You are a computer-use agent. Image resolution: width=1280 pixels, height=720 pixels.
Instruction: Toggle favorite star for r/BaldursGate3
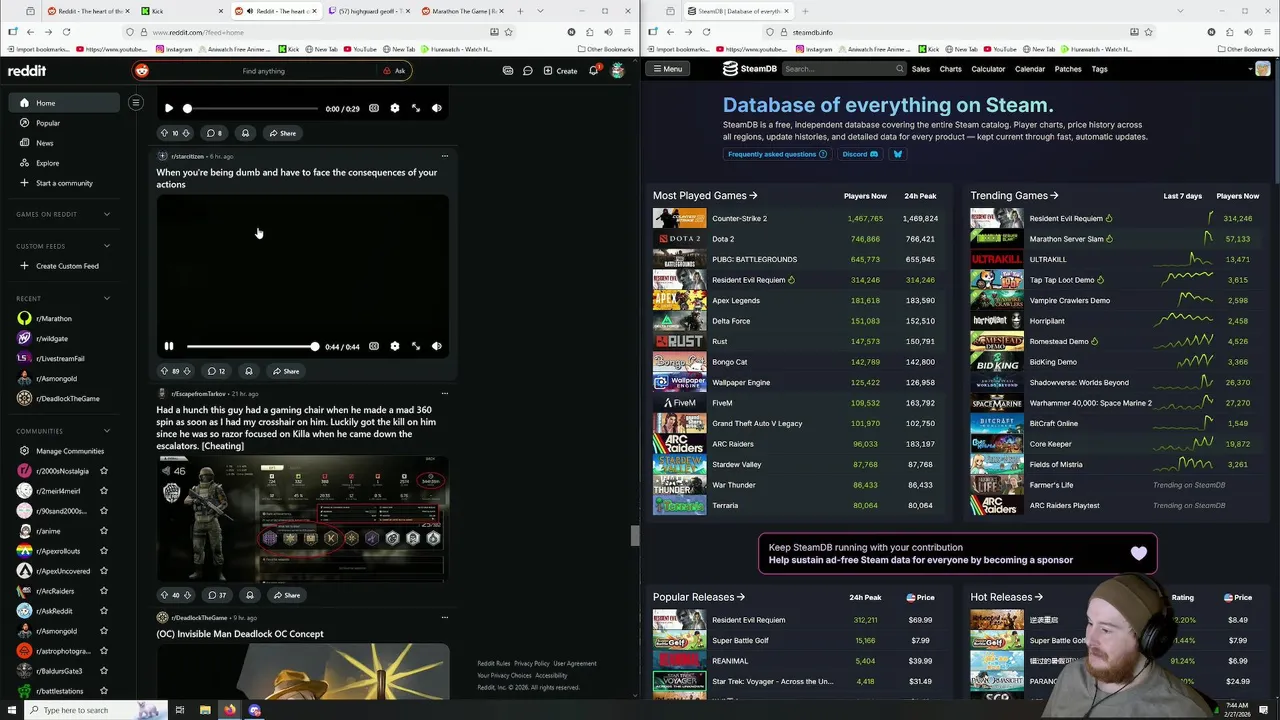[x=104, y=671]
